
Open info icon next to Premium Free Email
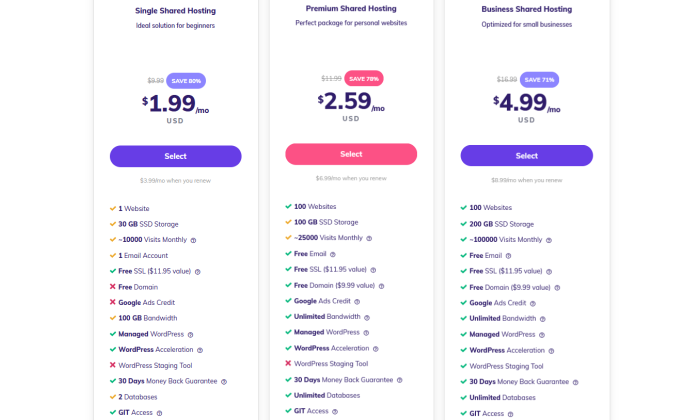pos(333,254)
